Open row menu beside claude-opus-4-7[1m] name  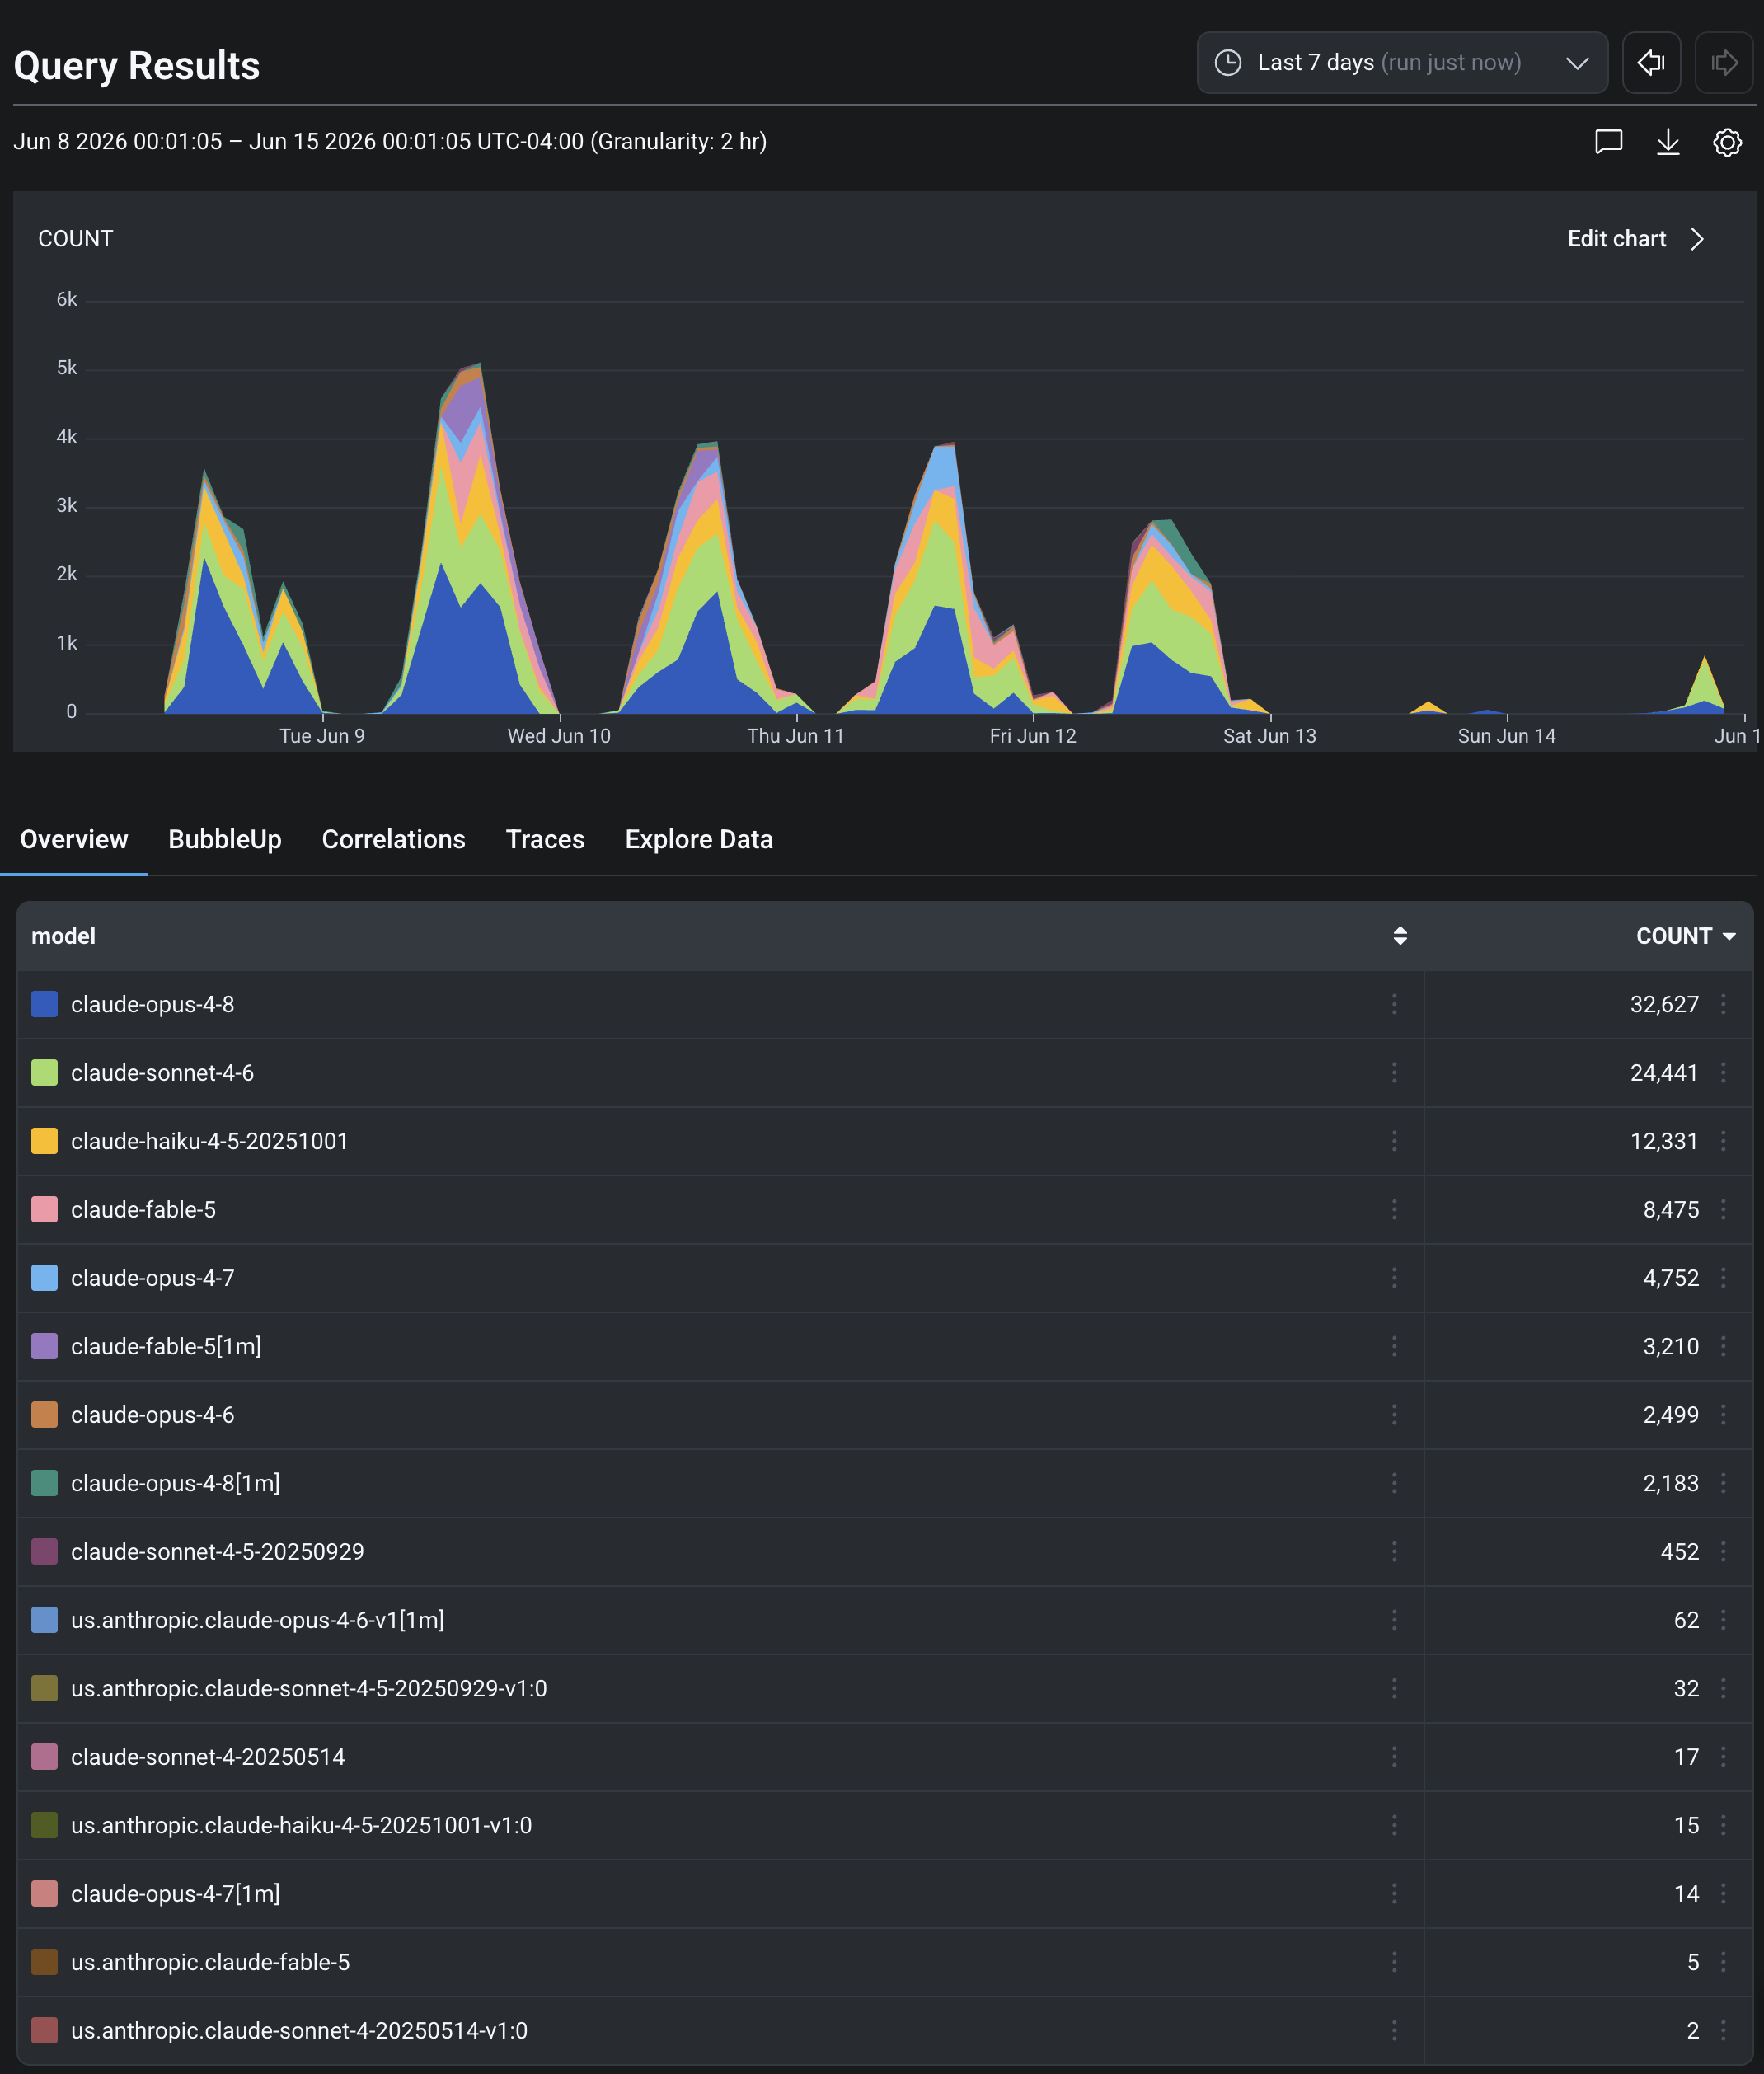[x=1394, y=1894]
